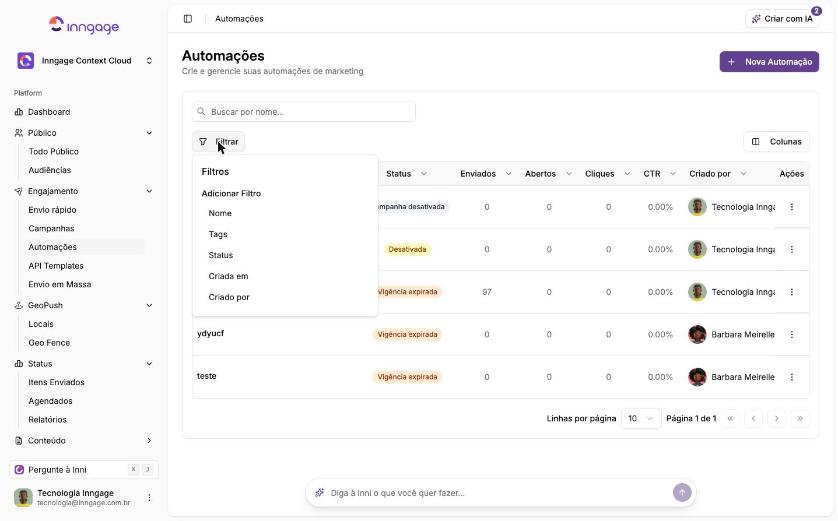Screen dimensions: 838x521
Task: Focus the Buscar por nome search field
Action: coord(304,112)
